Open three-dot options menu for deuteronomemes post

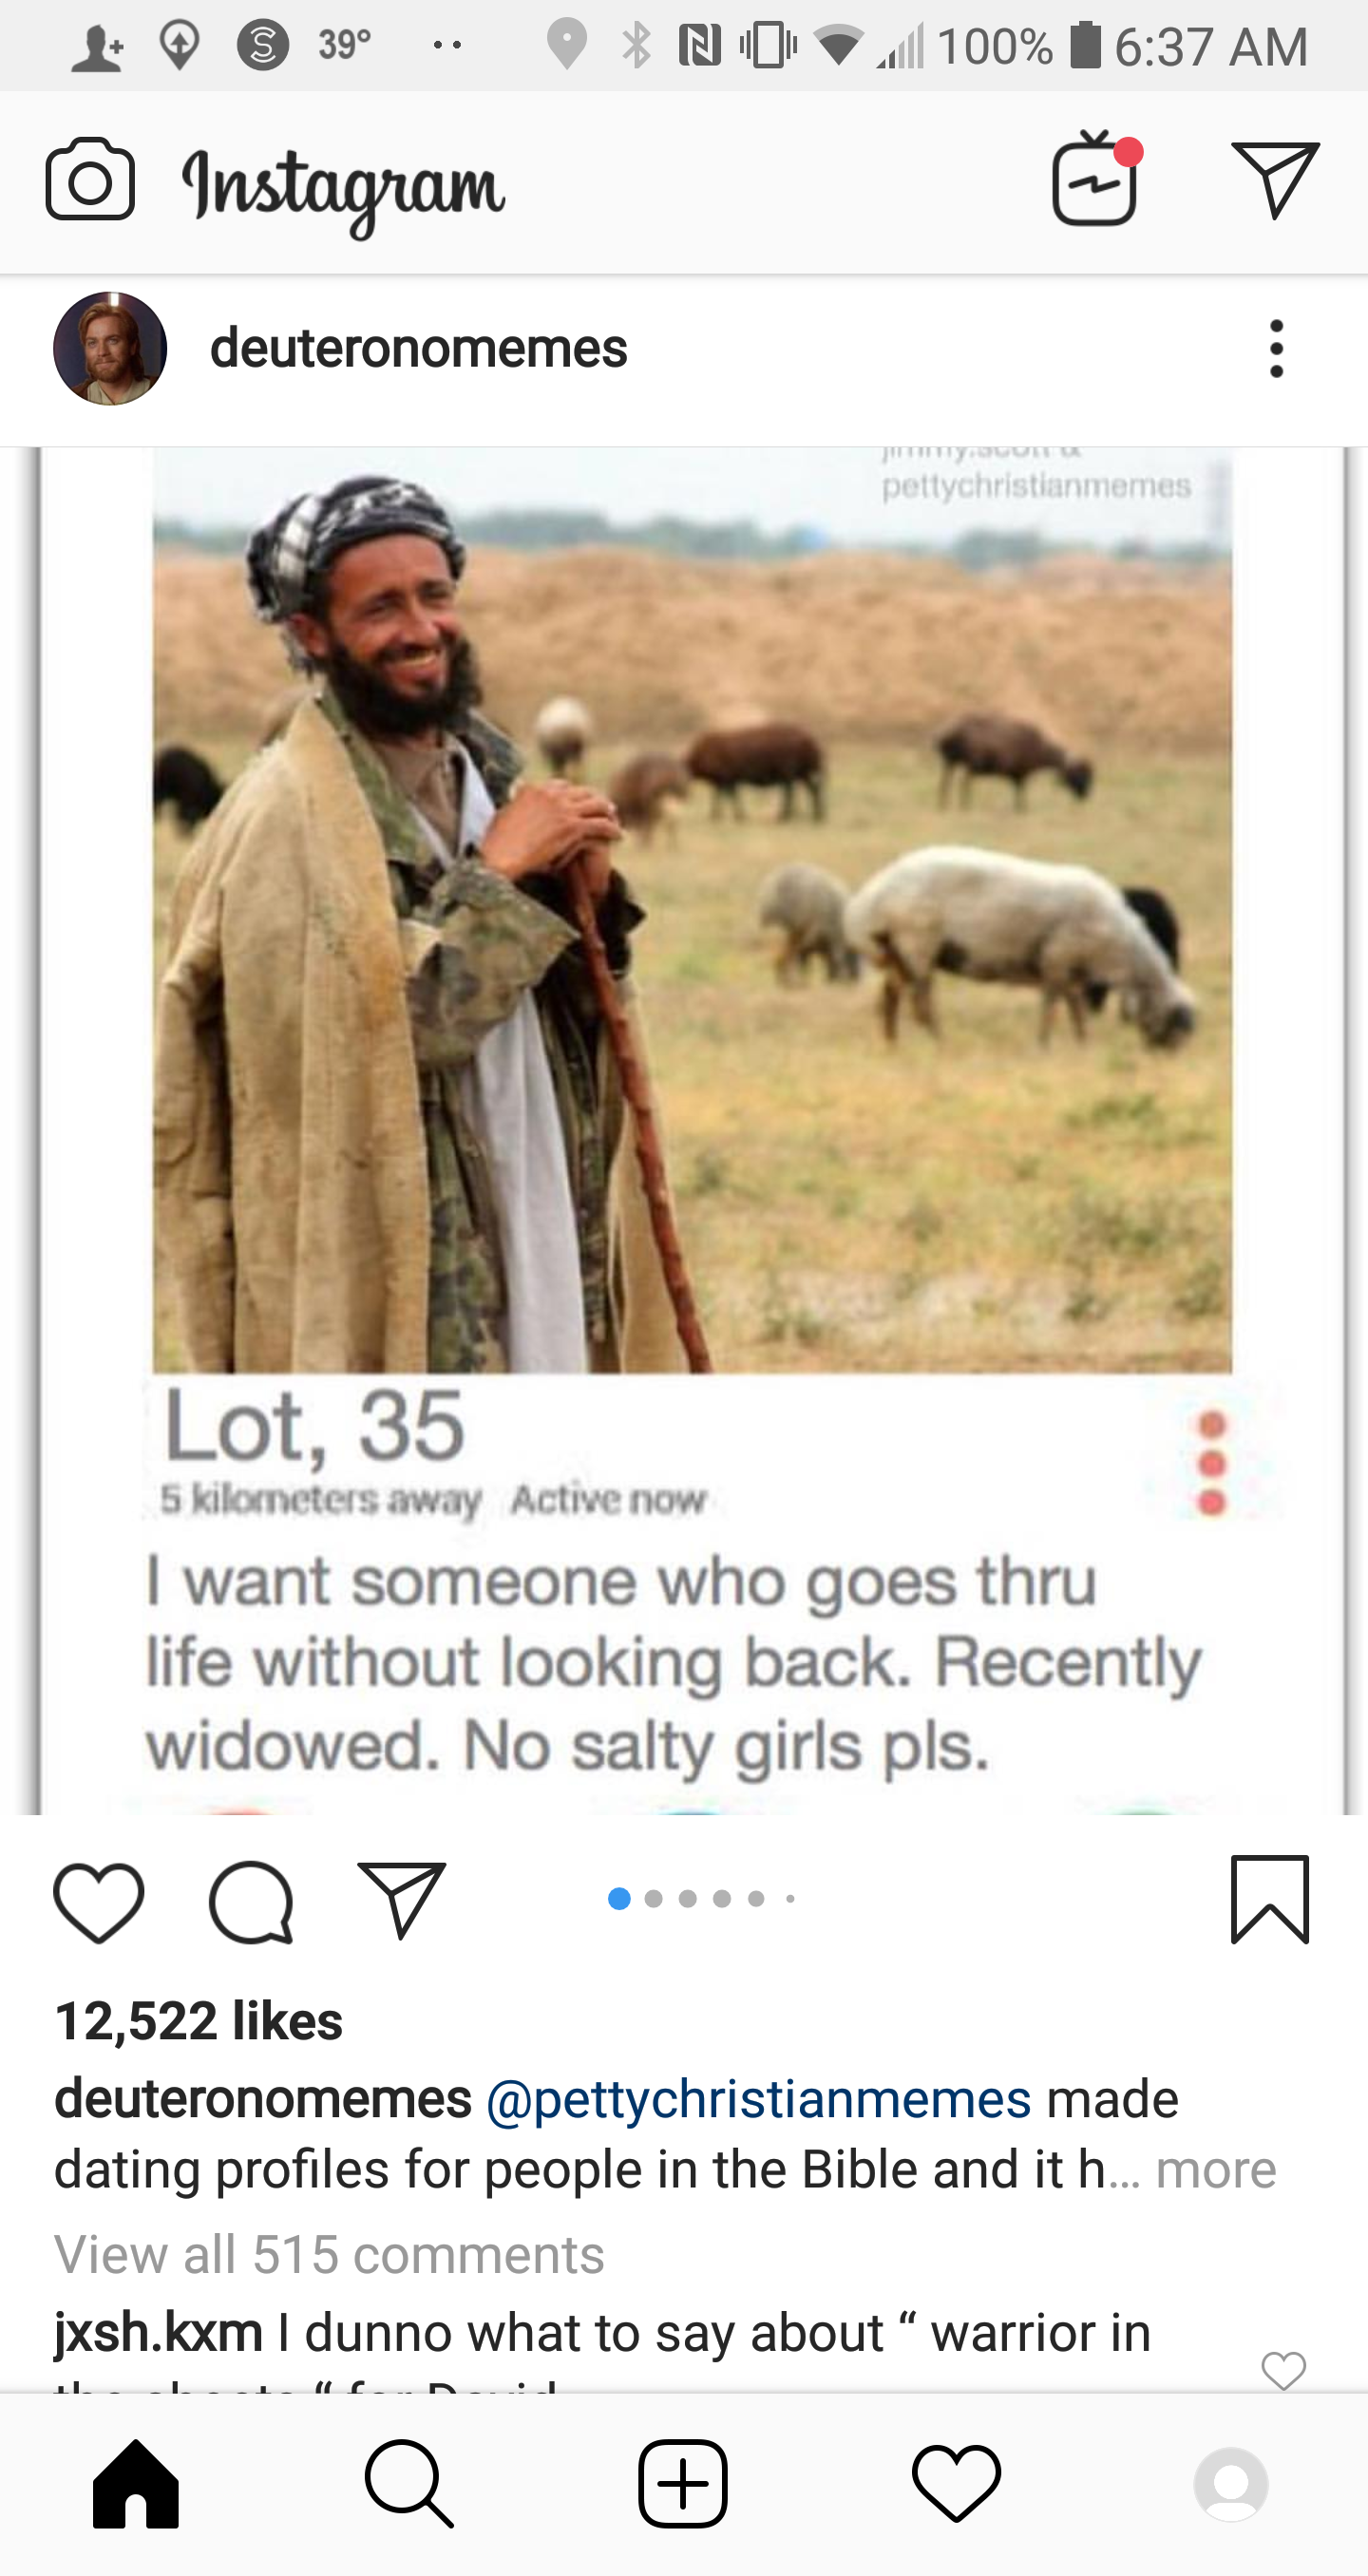1276,349
